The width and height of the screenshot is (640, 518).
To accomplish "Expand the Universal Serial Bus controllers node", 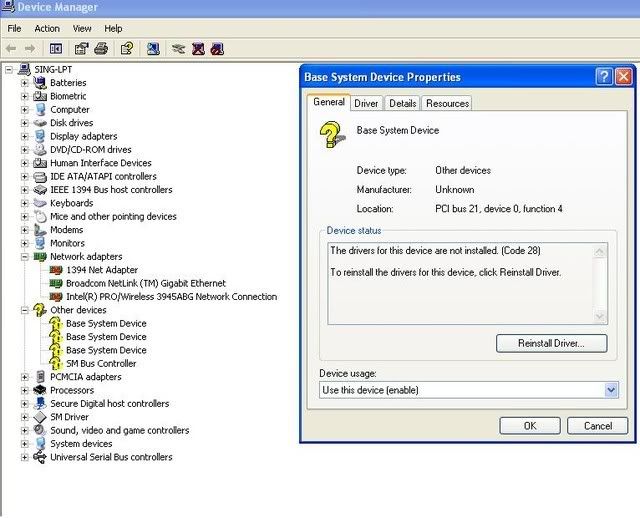I will pyautogui.click(x=25, y=457).
